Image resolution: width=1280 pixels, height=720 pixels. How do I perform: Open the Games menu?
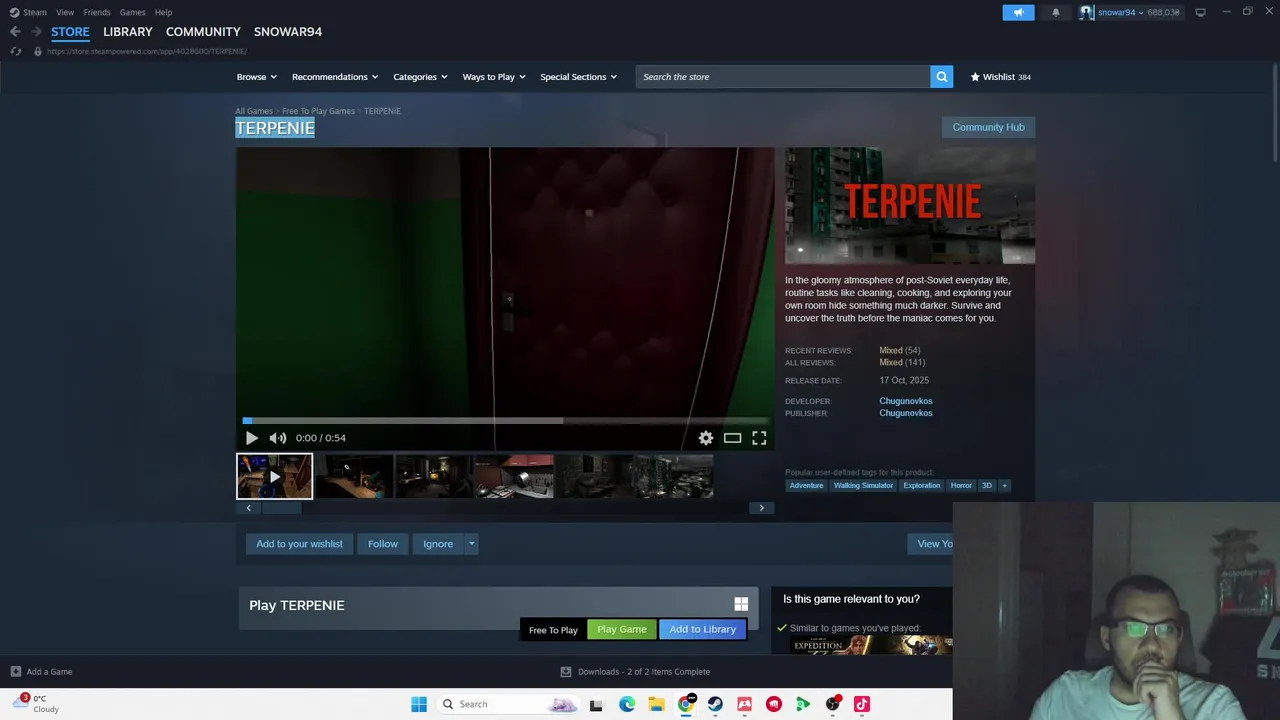[132, 12]
